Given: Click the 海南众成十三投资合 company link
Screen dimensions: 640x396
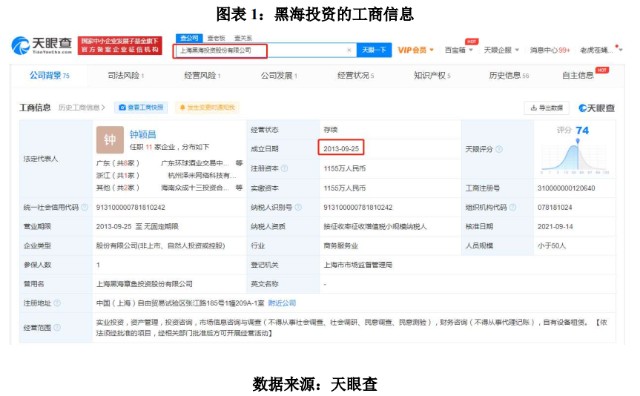Looking at the screenshot, I should (194, 188).
